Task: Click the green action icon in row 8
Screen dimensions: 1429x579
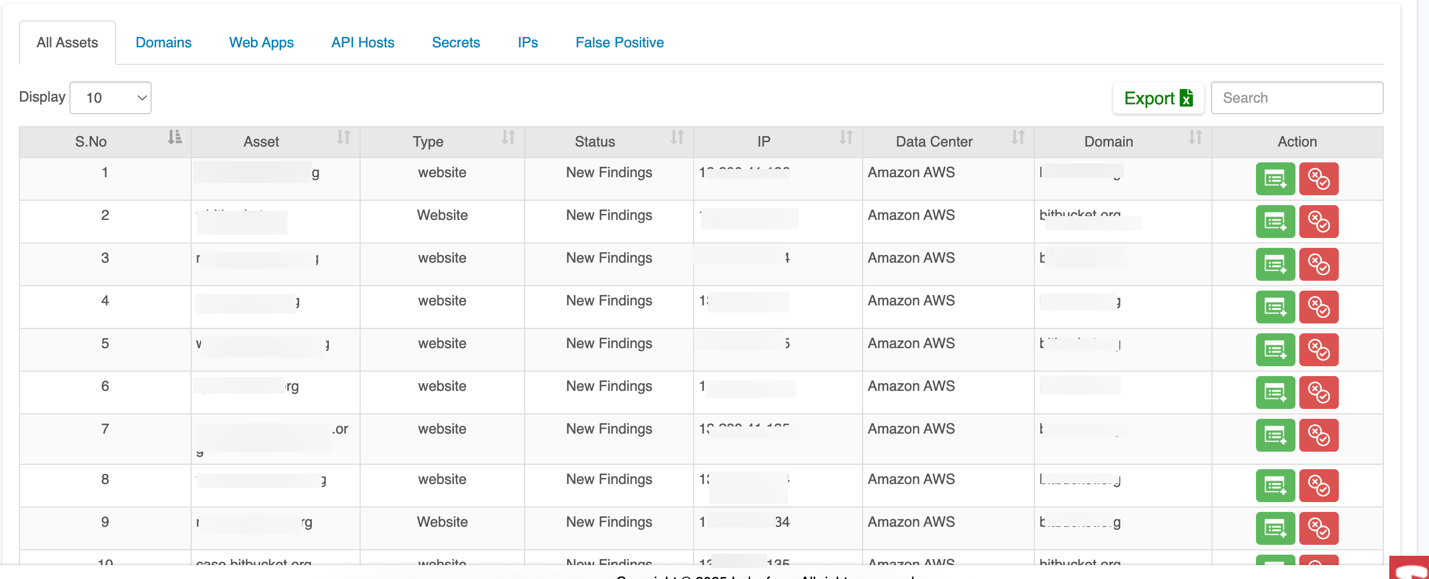Action: (1275, 486)
